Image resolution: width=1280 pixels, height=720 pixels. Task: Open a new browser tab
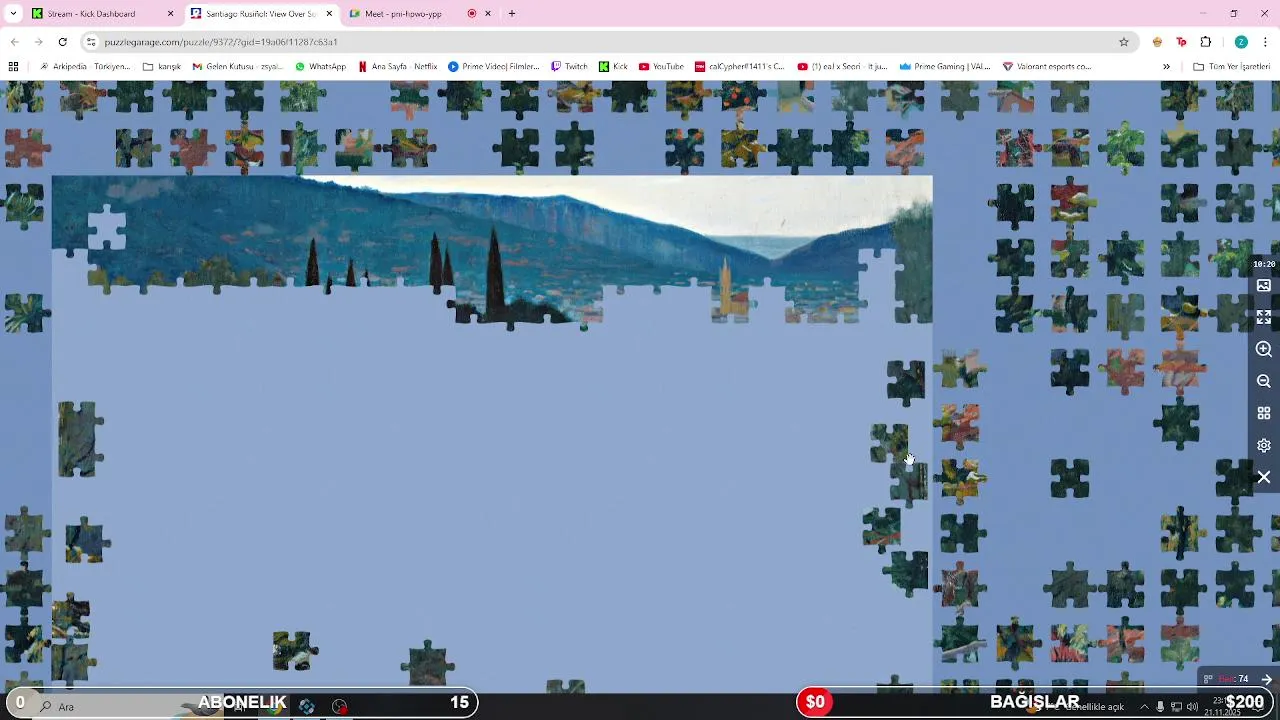click(512, 14)
